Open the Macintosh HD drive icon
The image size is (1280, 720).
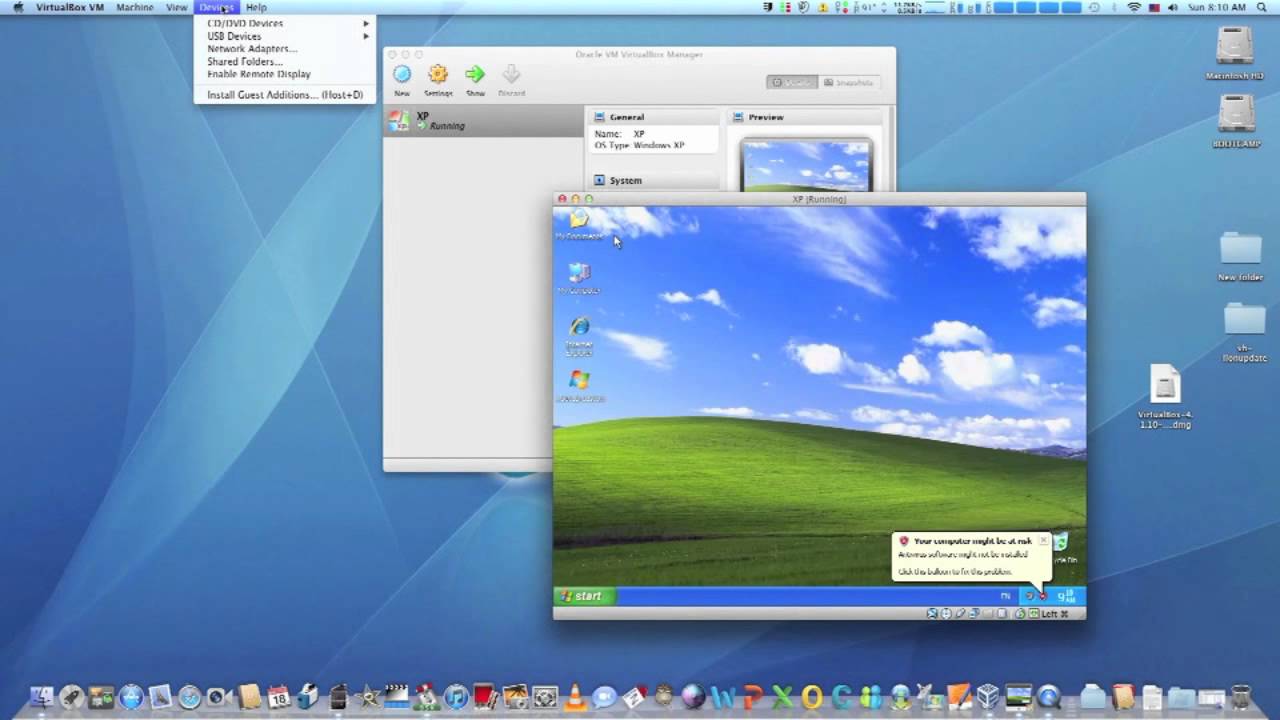pos(1235,54)
